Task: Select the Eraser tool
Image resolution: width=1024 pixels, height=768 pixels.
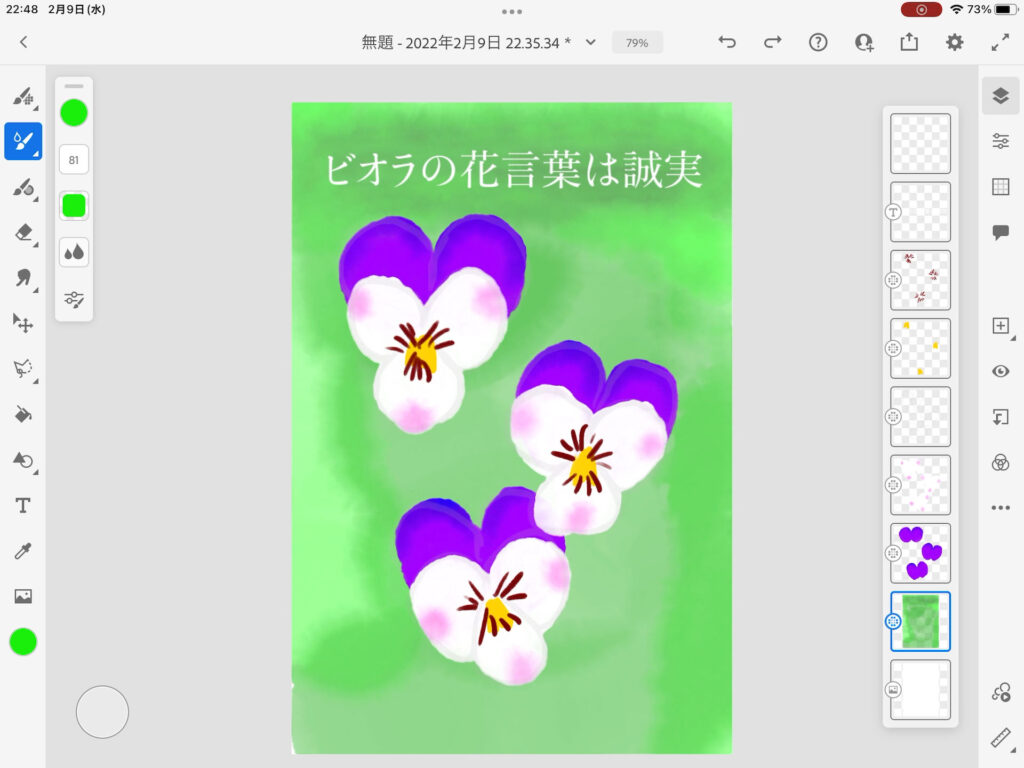Action: (x=23, y=232)
